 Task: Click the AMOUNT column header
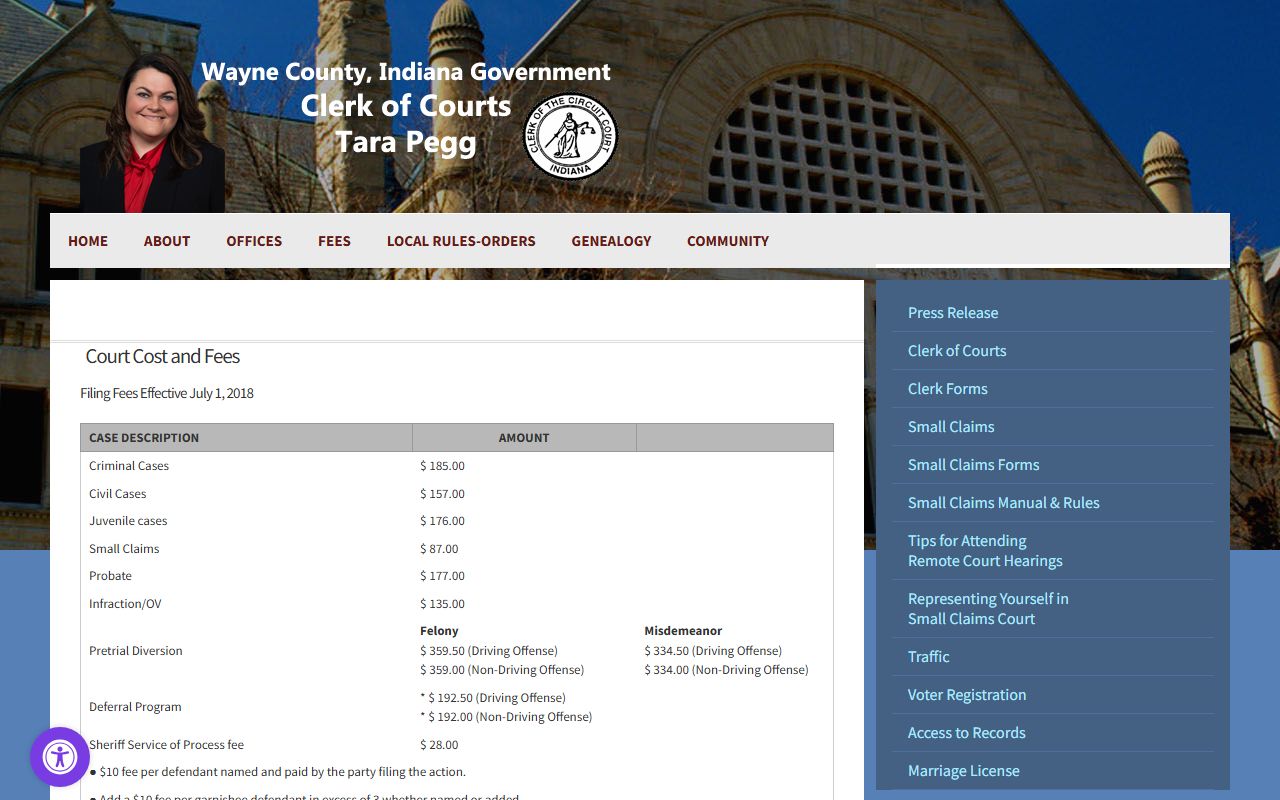pos(524,438)
